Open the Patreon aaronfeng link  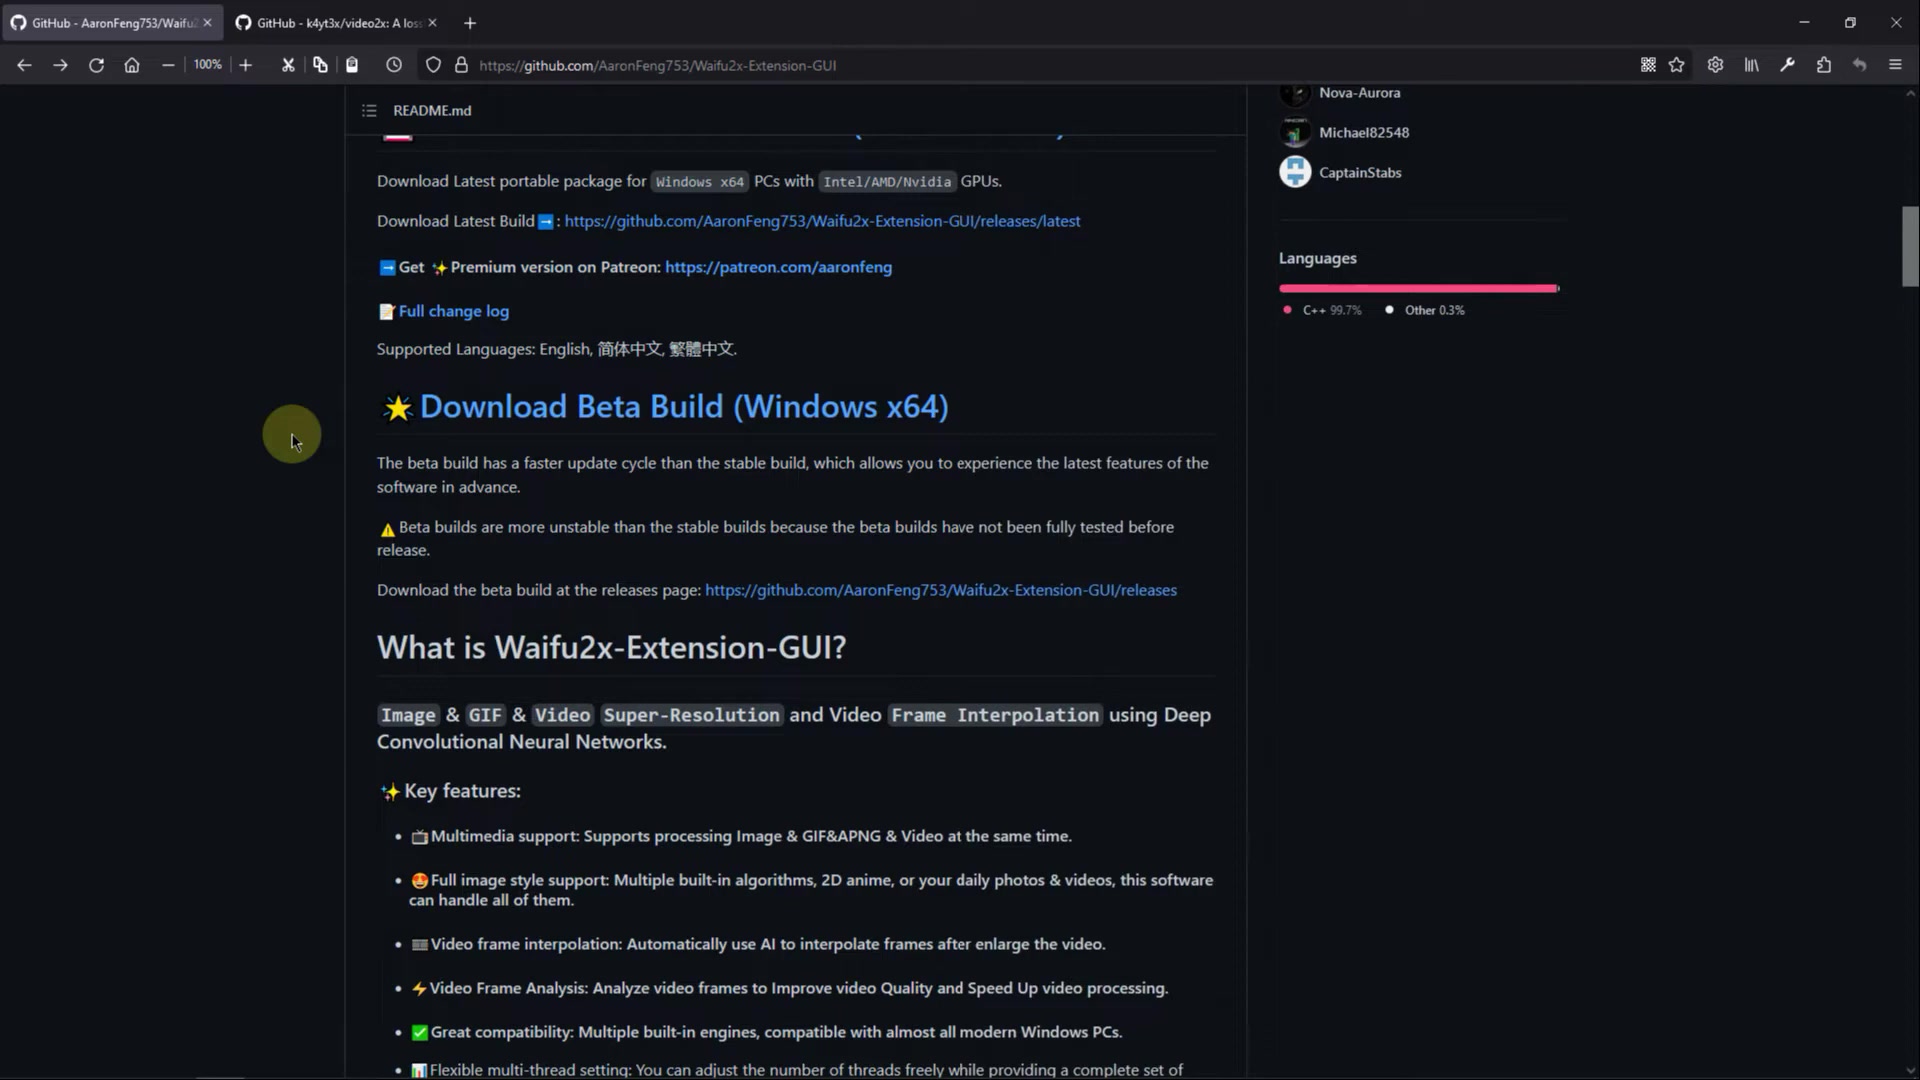pos(778,267)
